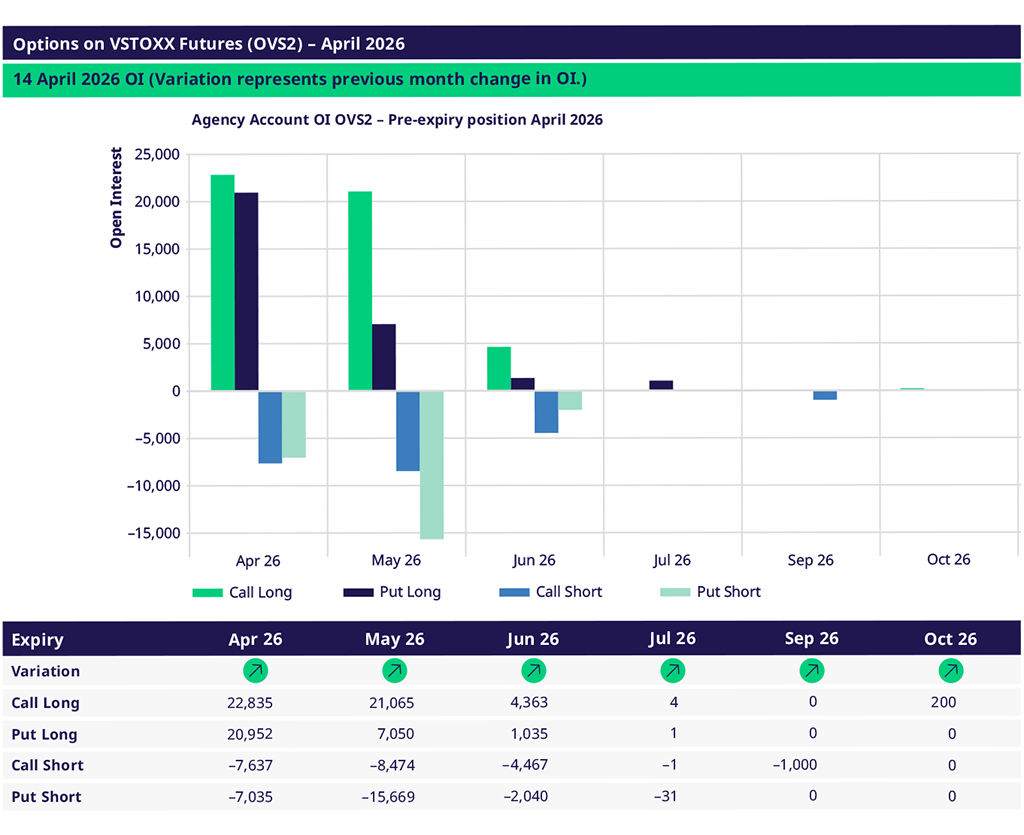1024x835 pixels.
Task: Click the Call Long legend label
Action: (261, 592)
